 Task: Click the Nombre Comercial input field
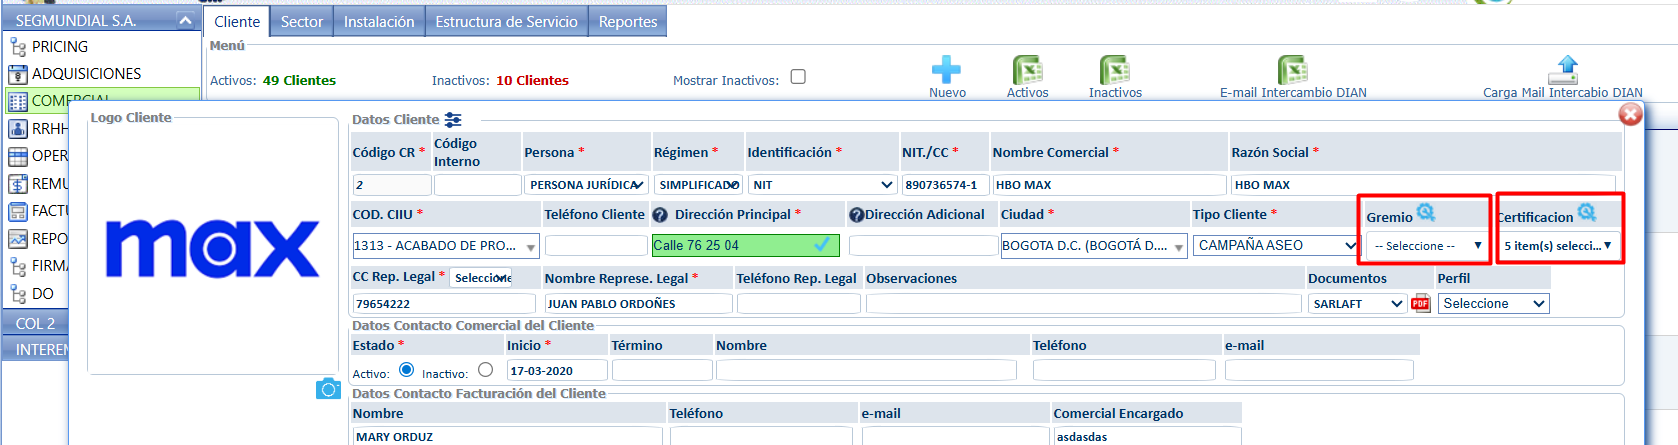click(1108, 185)
